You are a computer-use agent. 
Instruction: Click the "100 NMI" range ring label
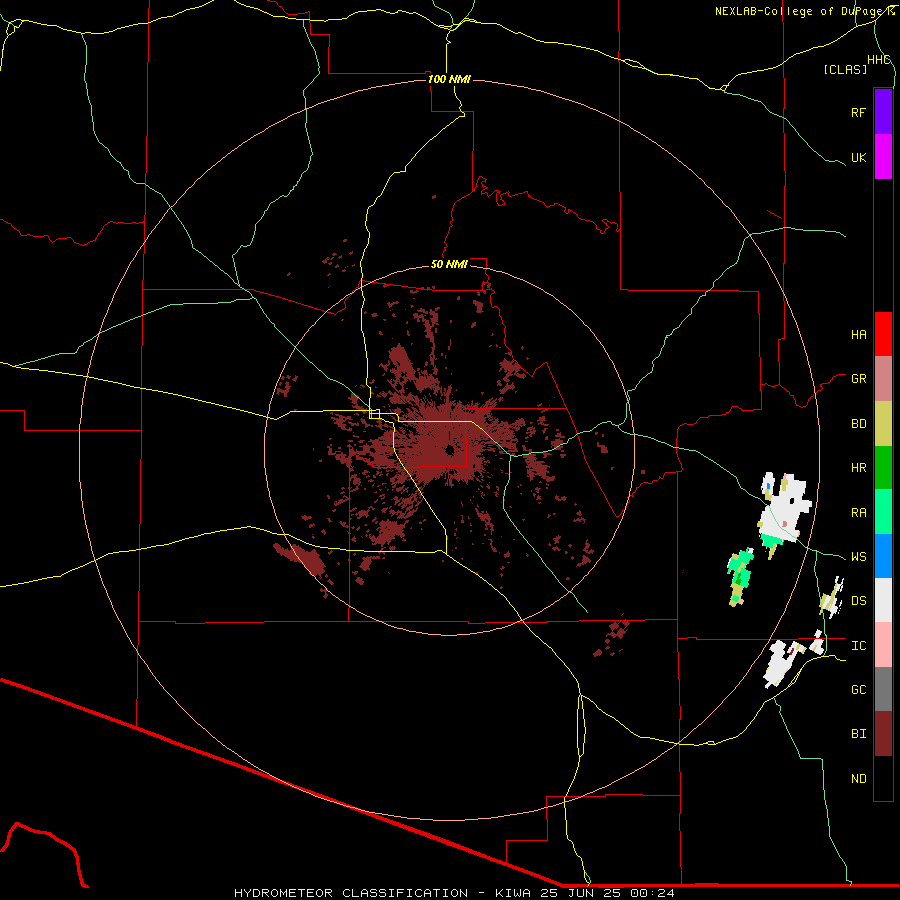pyautogui.click(x=449, y=79)
